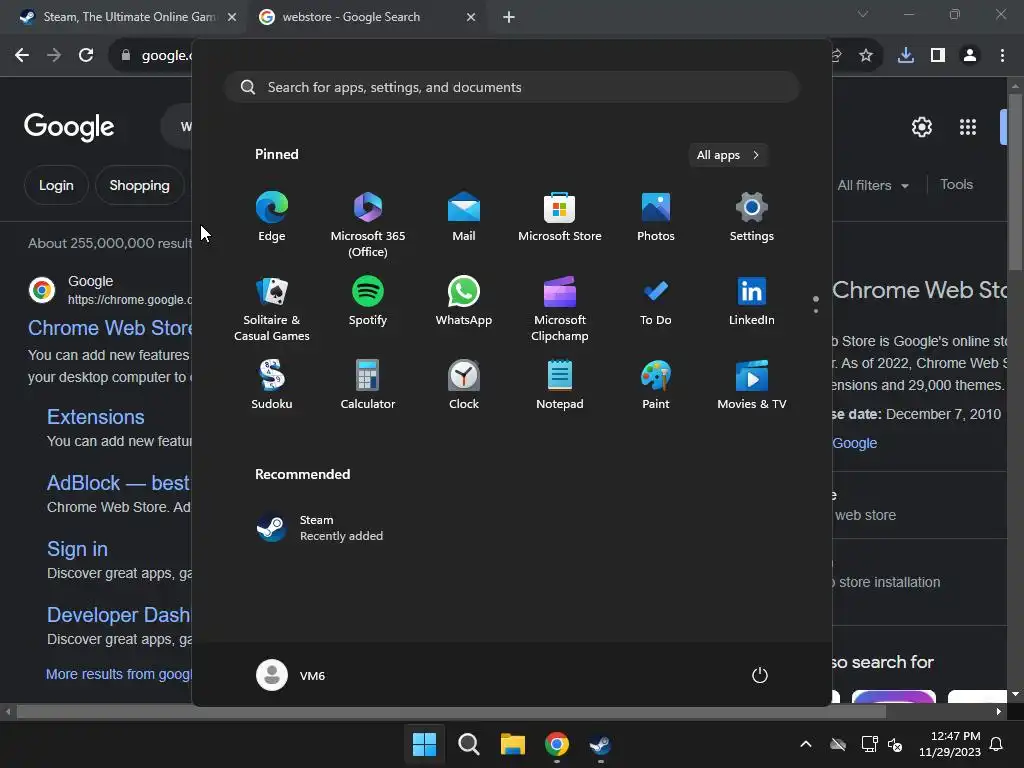Open a new Chrome tab

click(509, 17)
